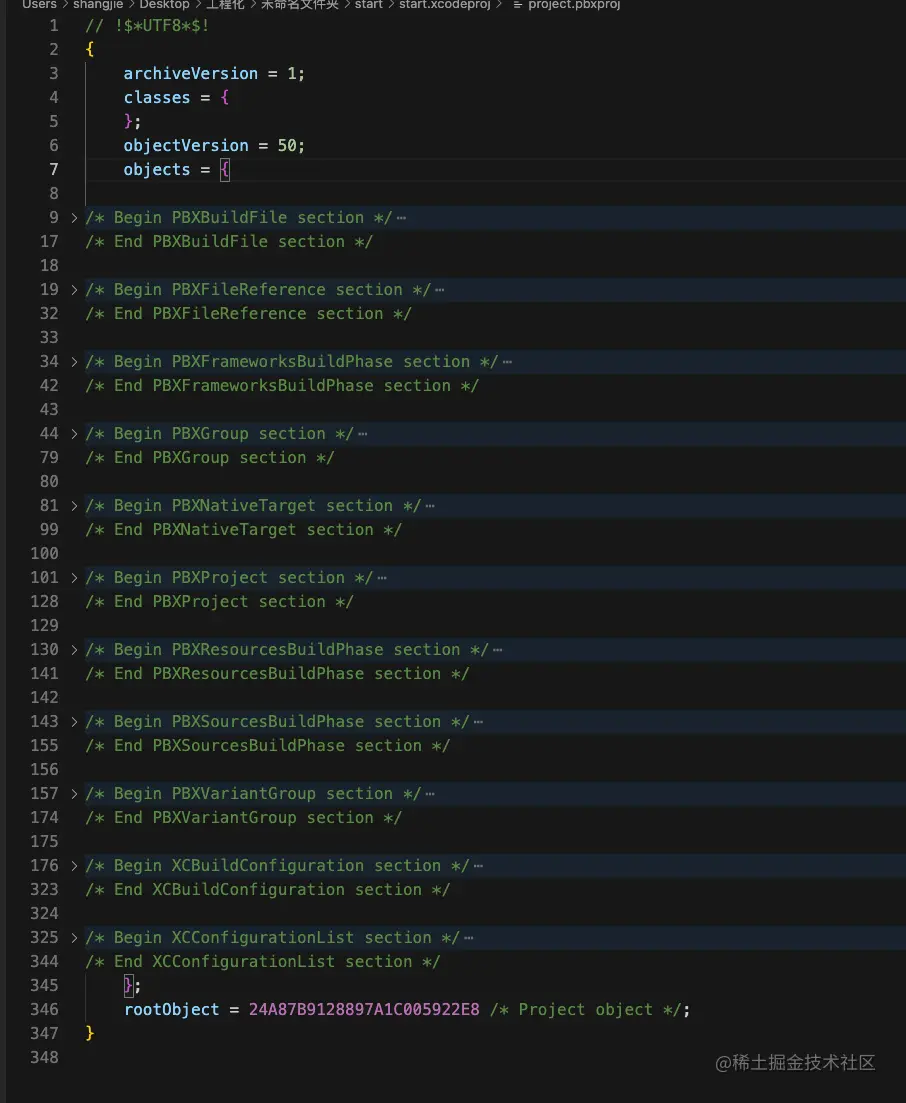Open the 工程化 breadcrumb folder
The image size is (906, 1103).
(x=225, y=4)
